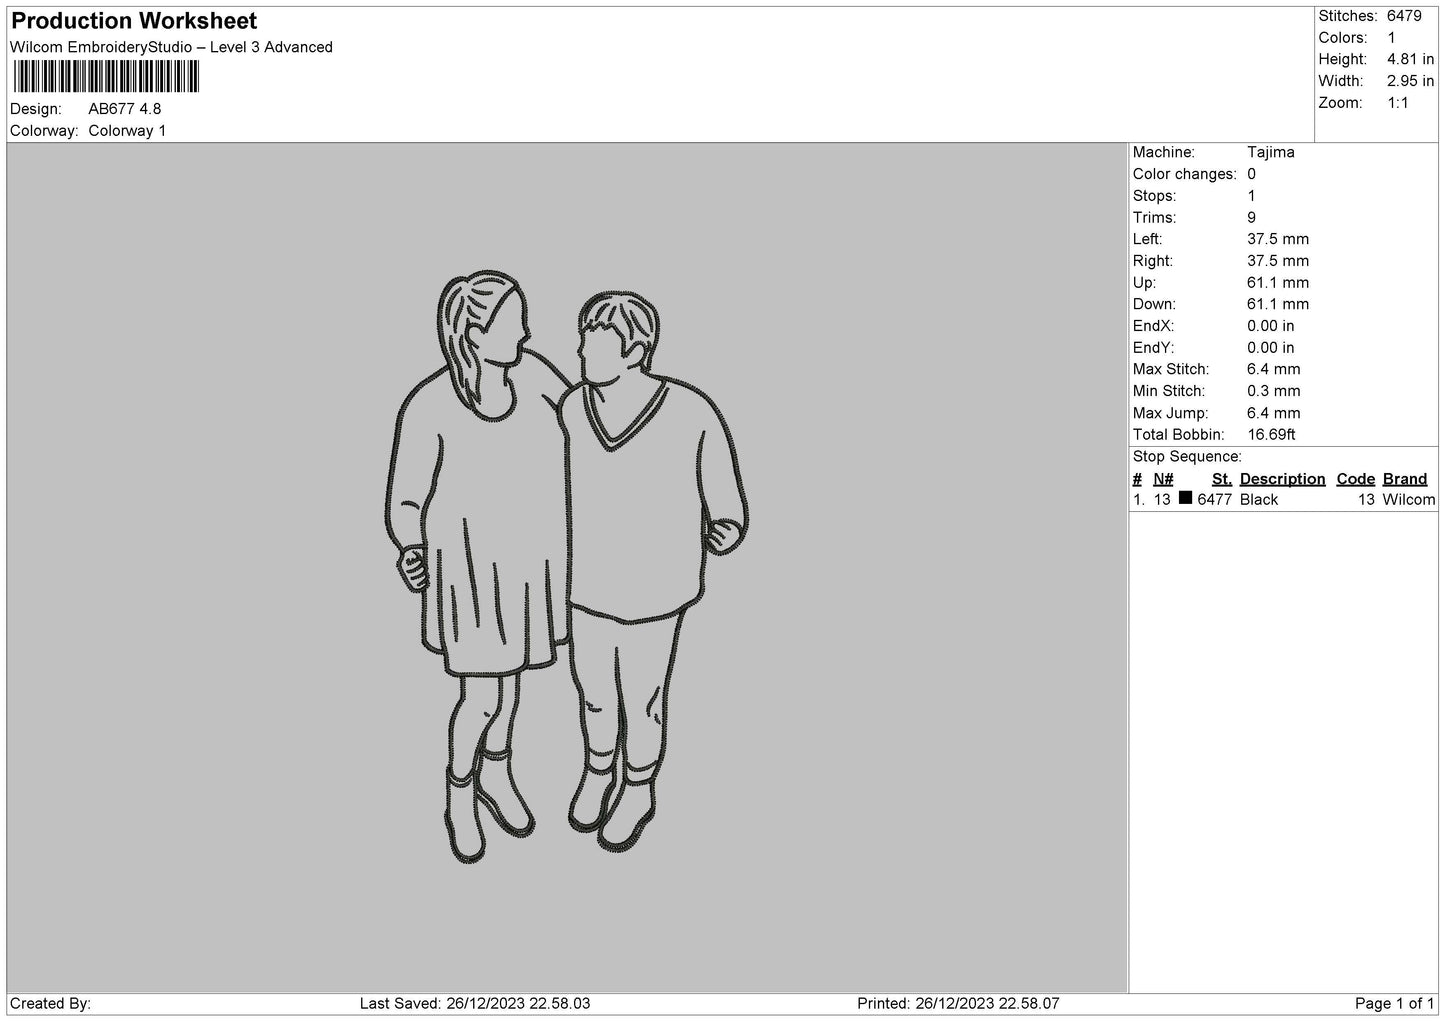Click the Stitches value '6479'

coord(1404,16)
